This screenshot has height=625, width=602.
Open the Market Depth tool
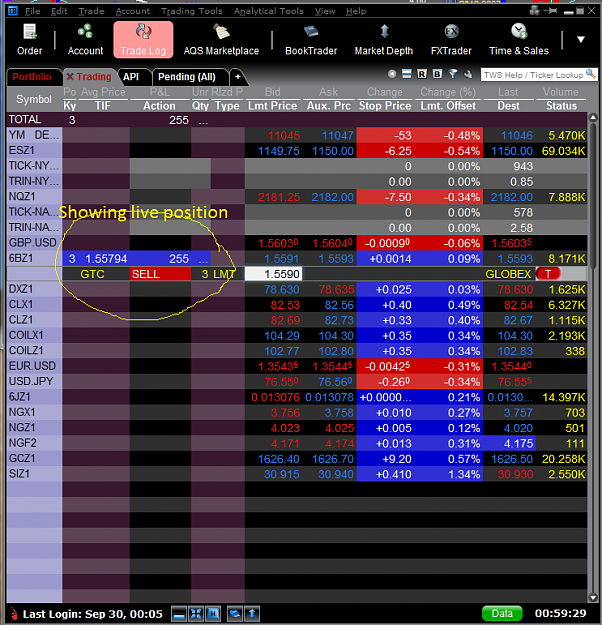tap(384, 39)
